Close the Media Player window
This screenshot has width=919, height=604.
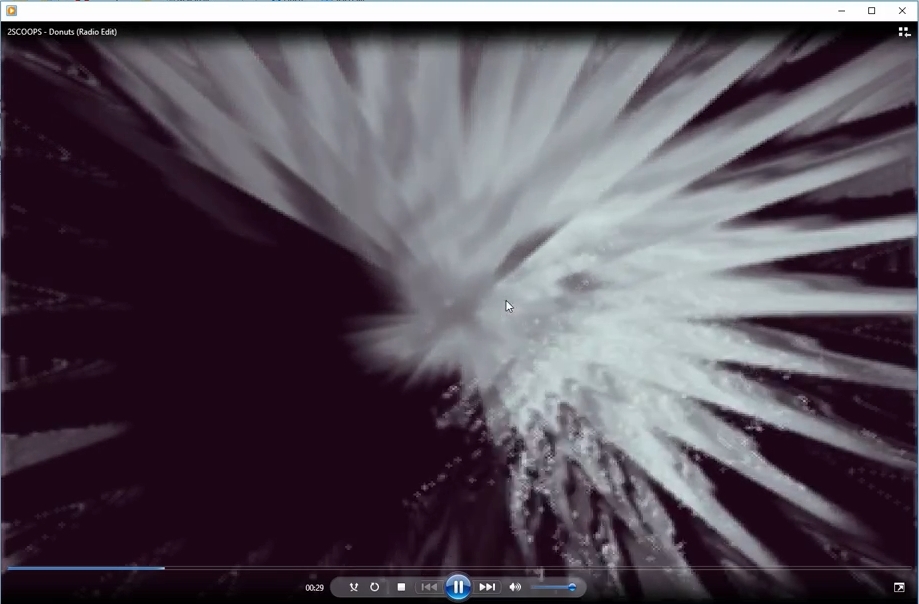tap(902, 11)
